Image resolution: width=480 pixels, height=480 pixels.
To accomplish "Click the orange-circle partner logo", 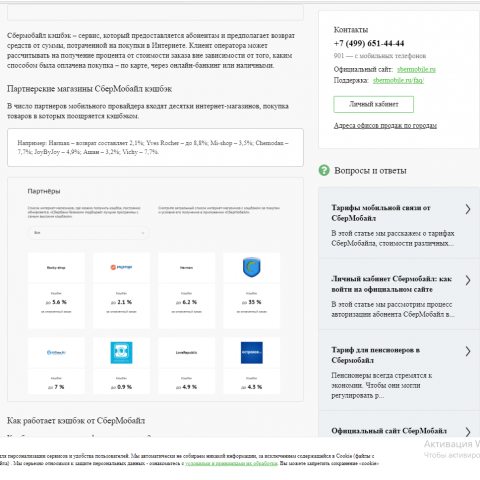I will 121,267.
